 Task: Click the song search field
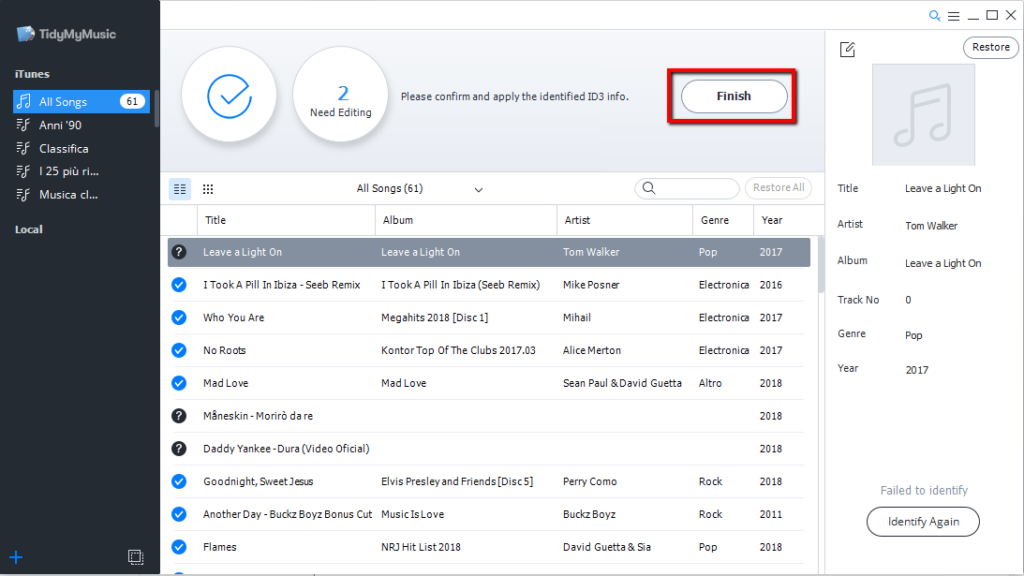click(686, 188)
